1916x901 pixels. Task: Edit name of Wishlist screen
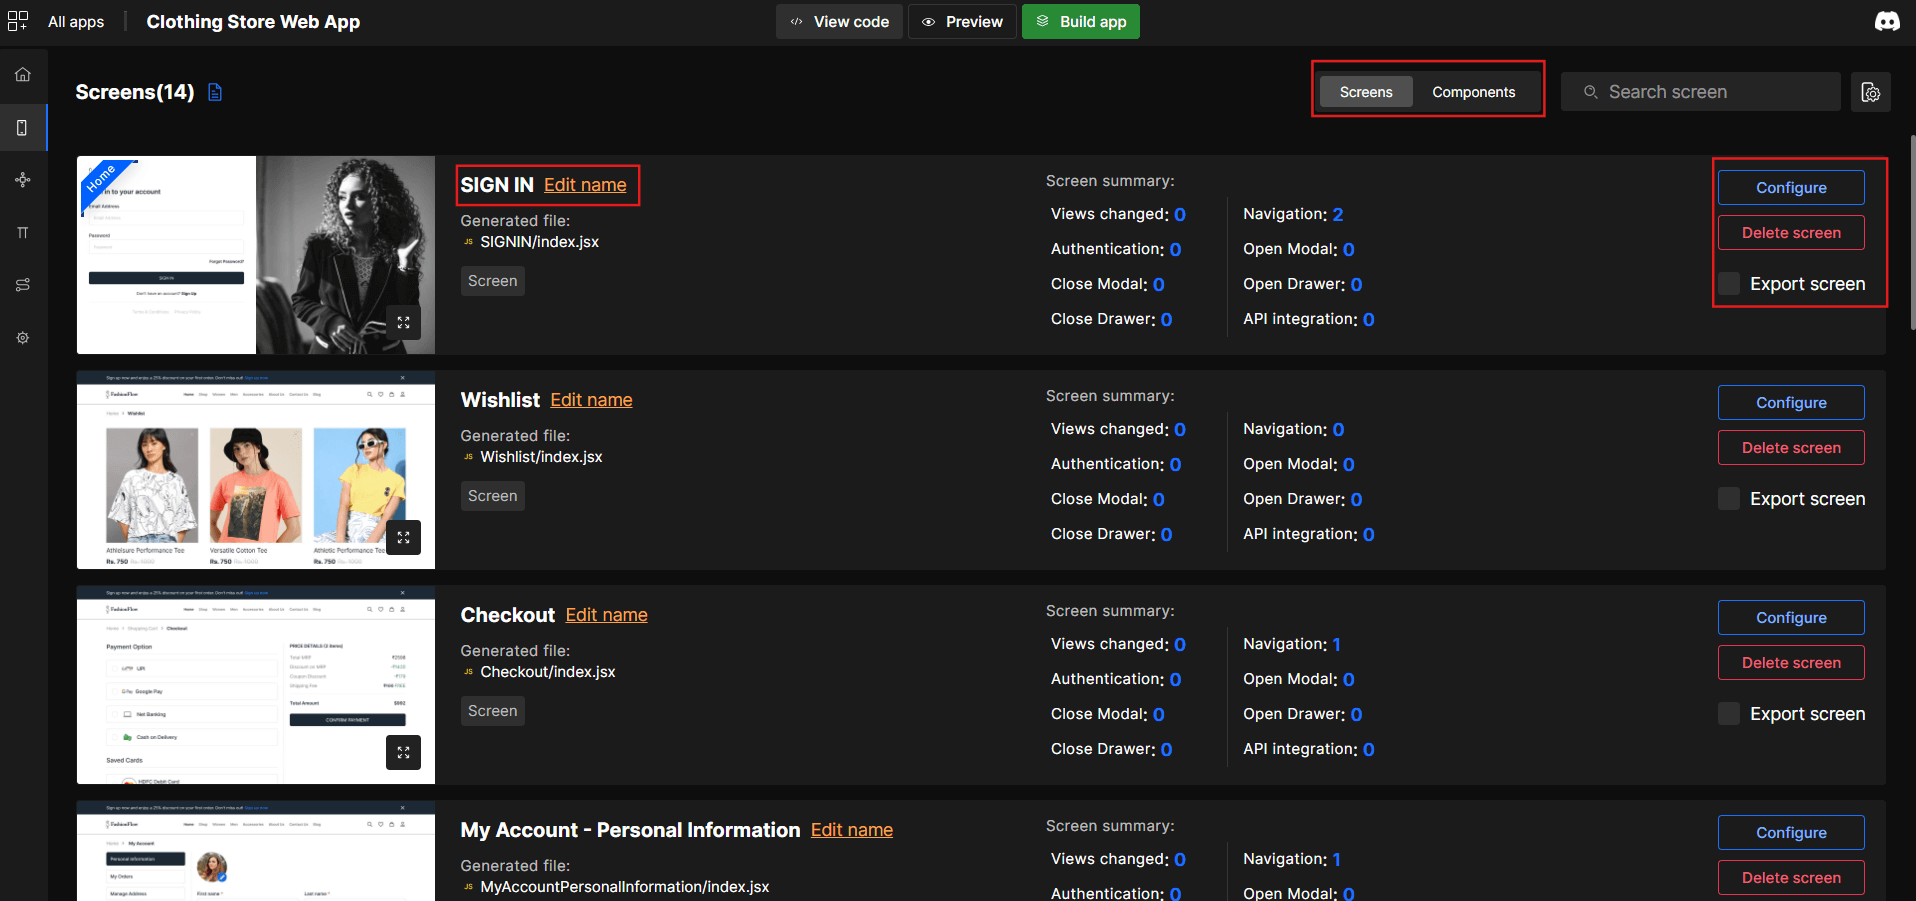(x=591, y=400)
